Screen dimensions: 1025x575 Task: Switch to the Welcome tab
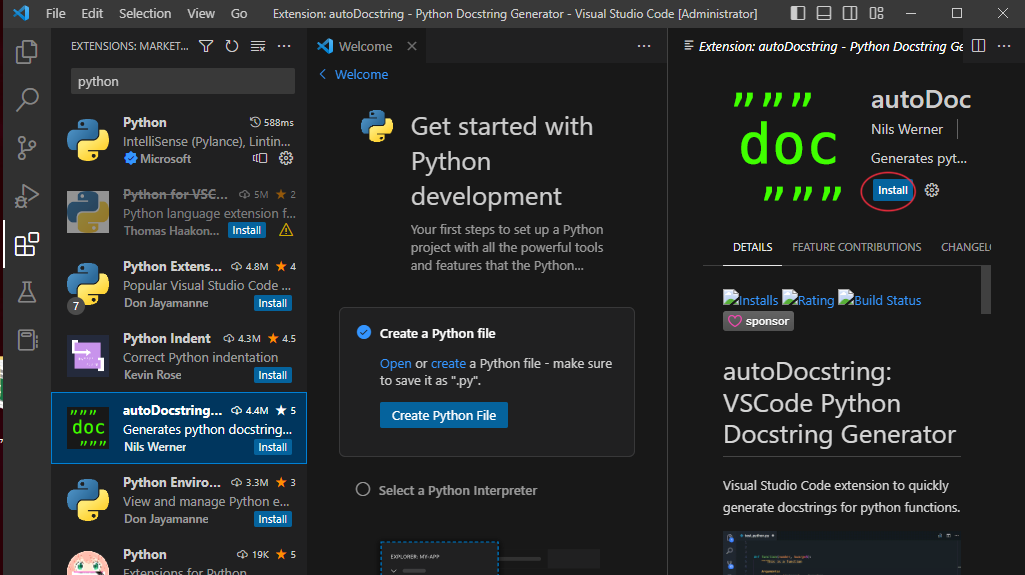[365, 46]
